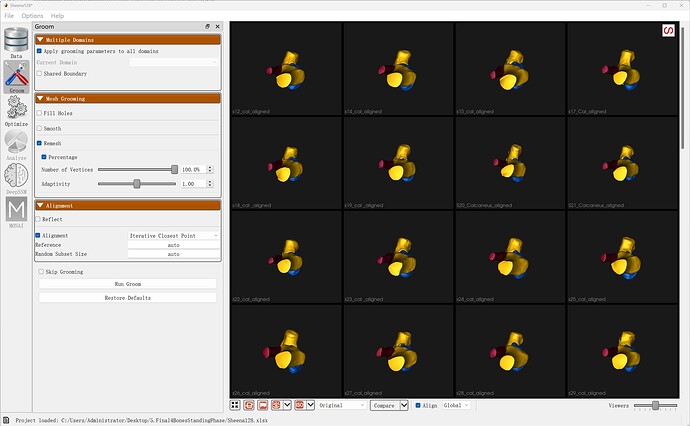Enable the Smooth checkbox
The height and width of the screenshot is (426, 690).
coord(39,129)
